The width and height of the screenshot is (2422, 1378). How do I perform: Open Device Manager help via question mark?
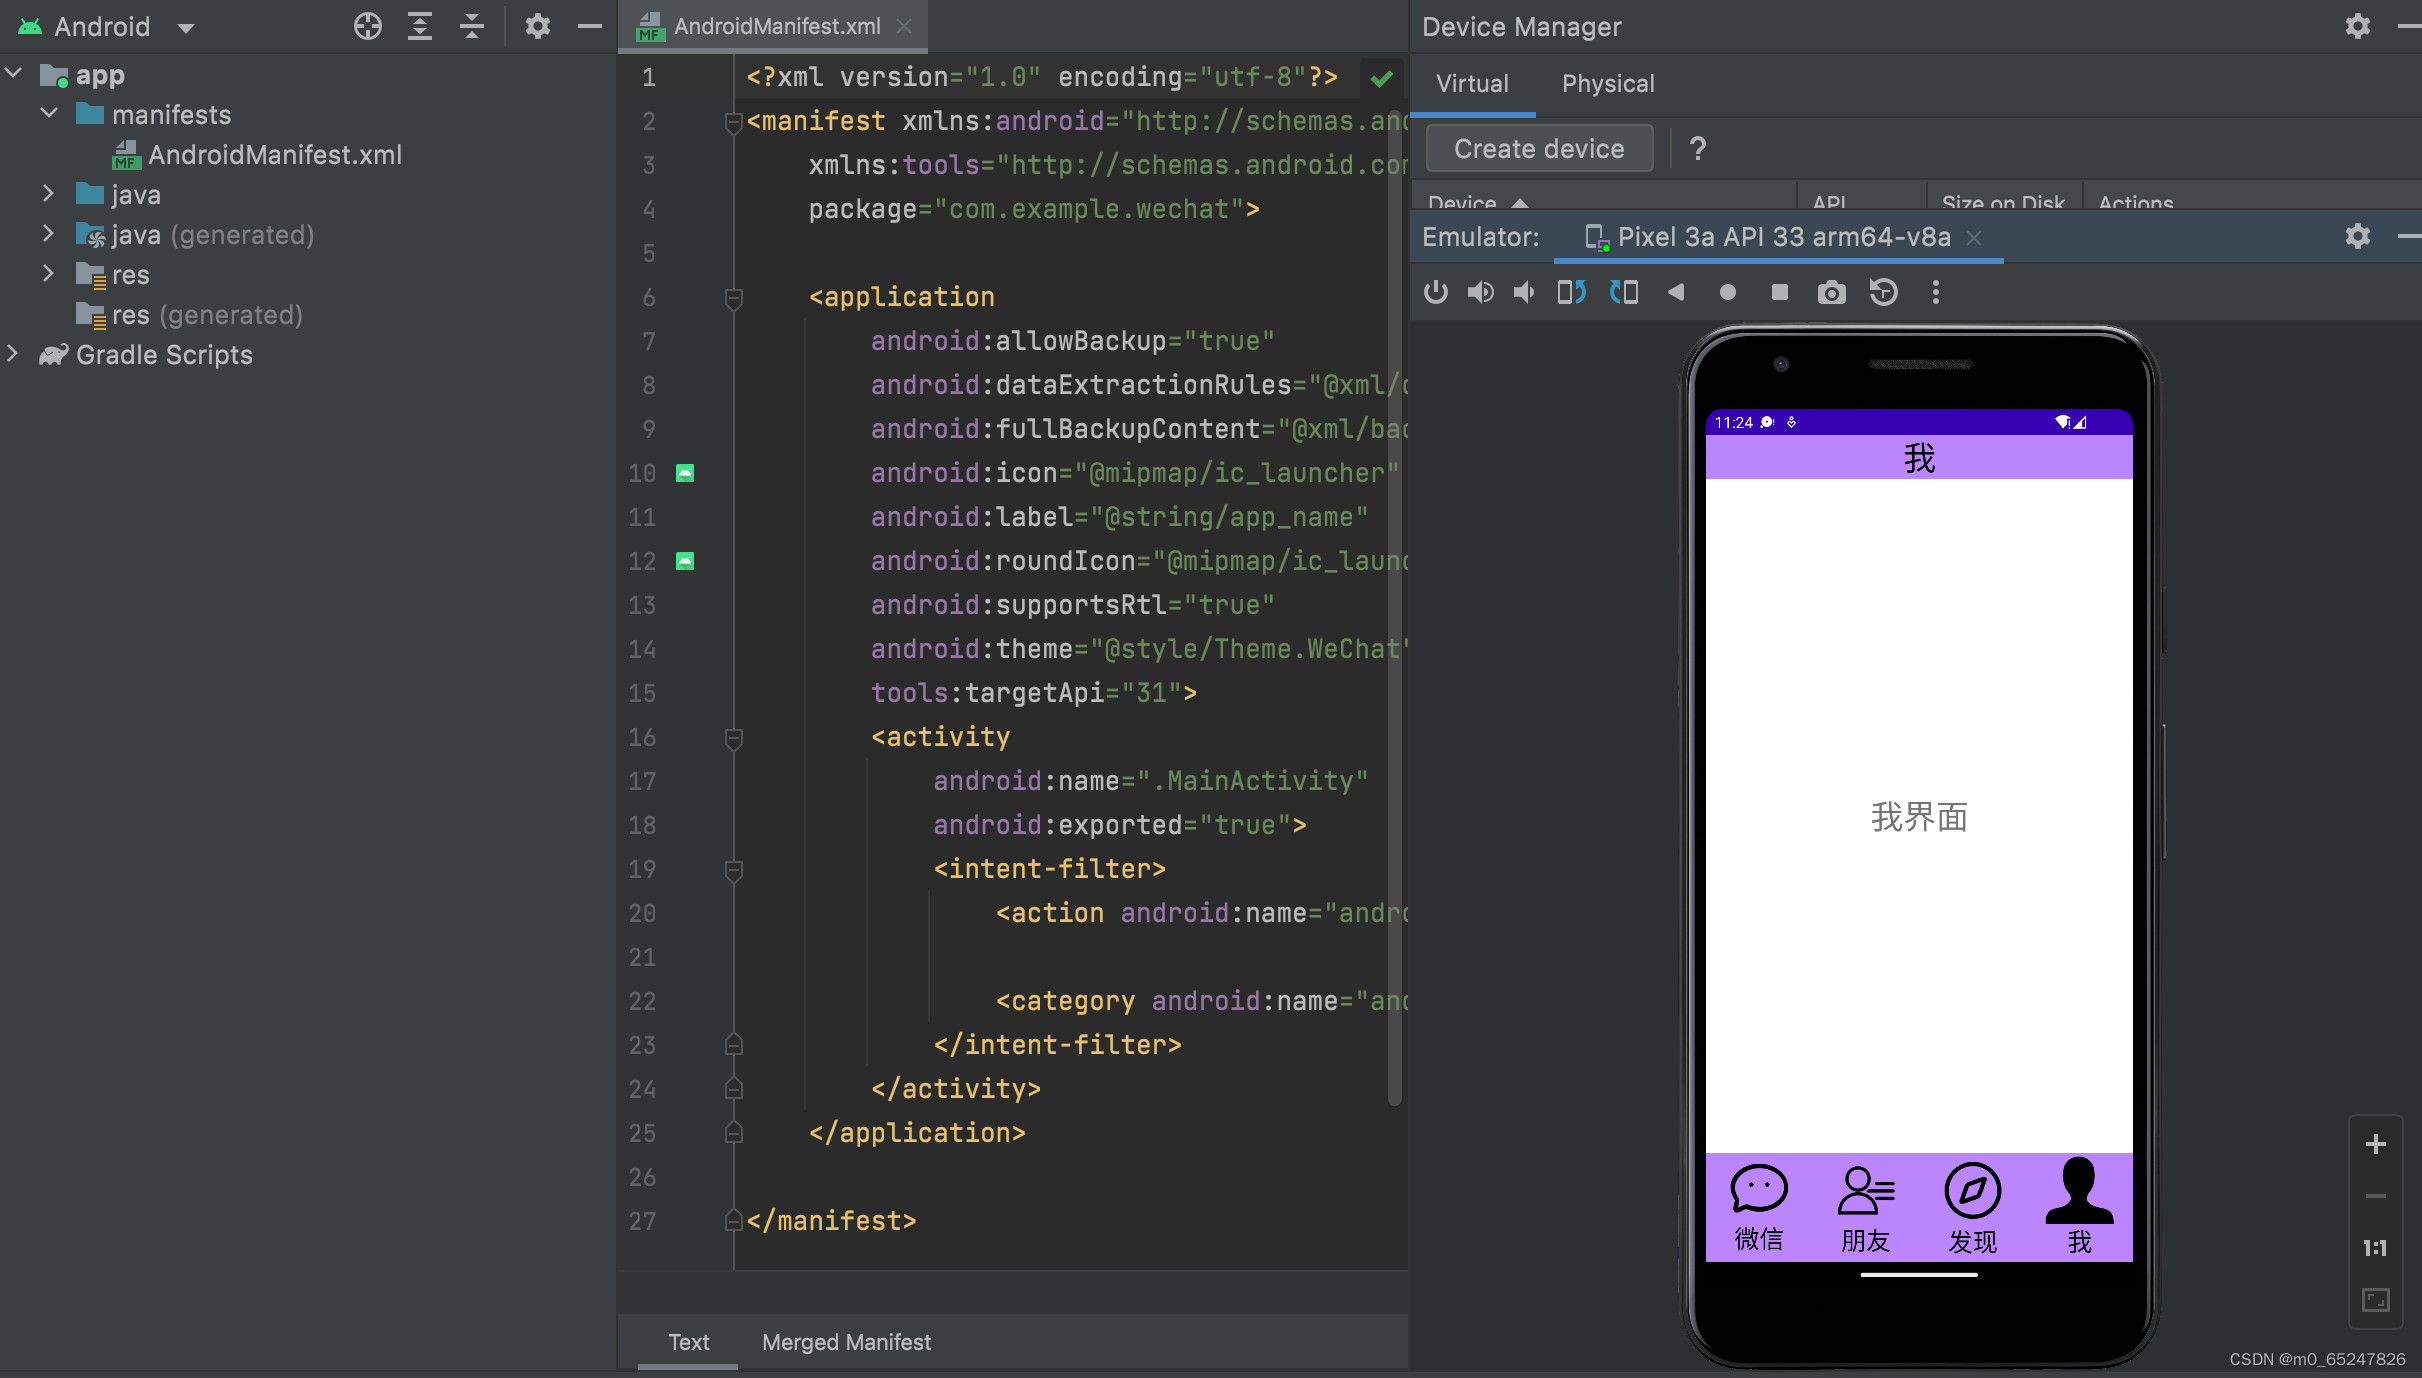pos(1697,148)
